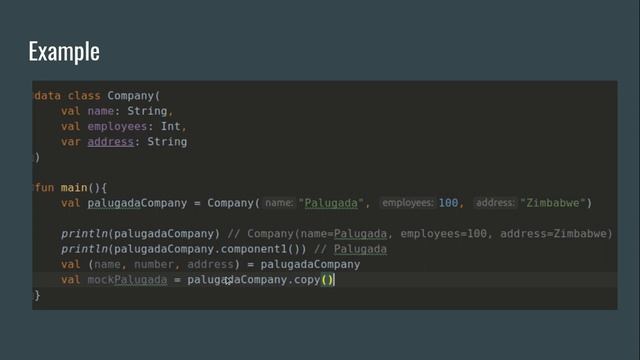Click the "Zimbabwe" string literal in constructor call
The height and width of the screenshot is (360, 640).
tap(553, 203)
